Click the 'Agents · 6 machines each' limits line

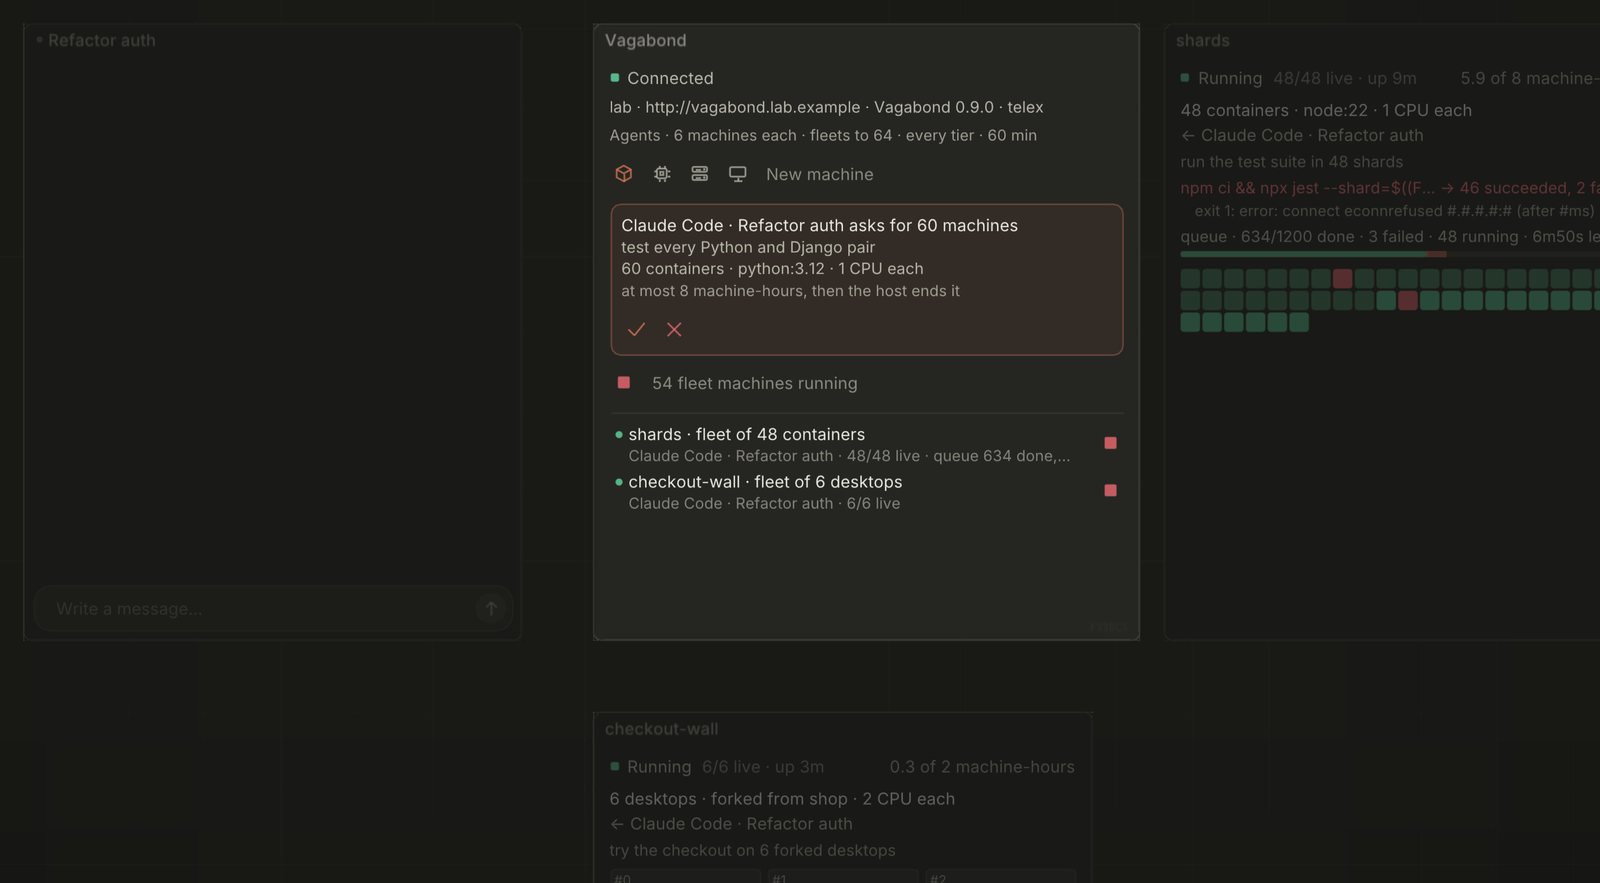pos(823,135)
